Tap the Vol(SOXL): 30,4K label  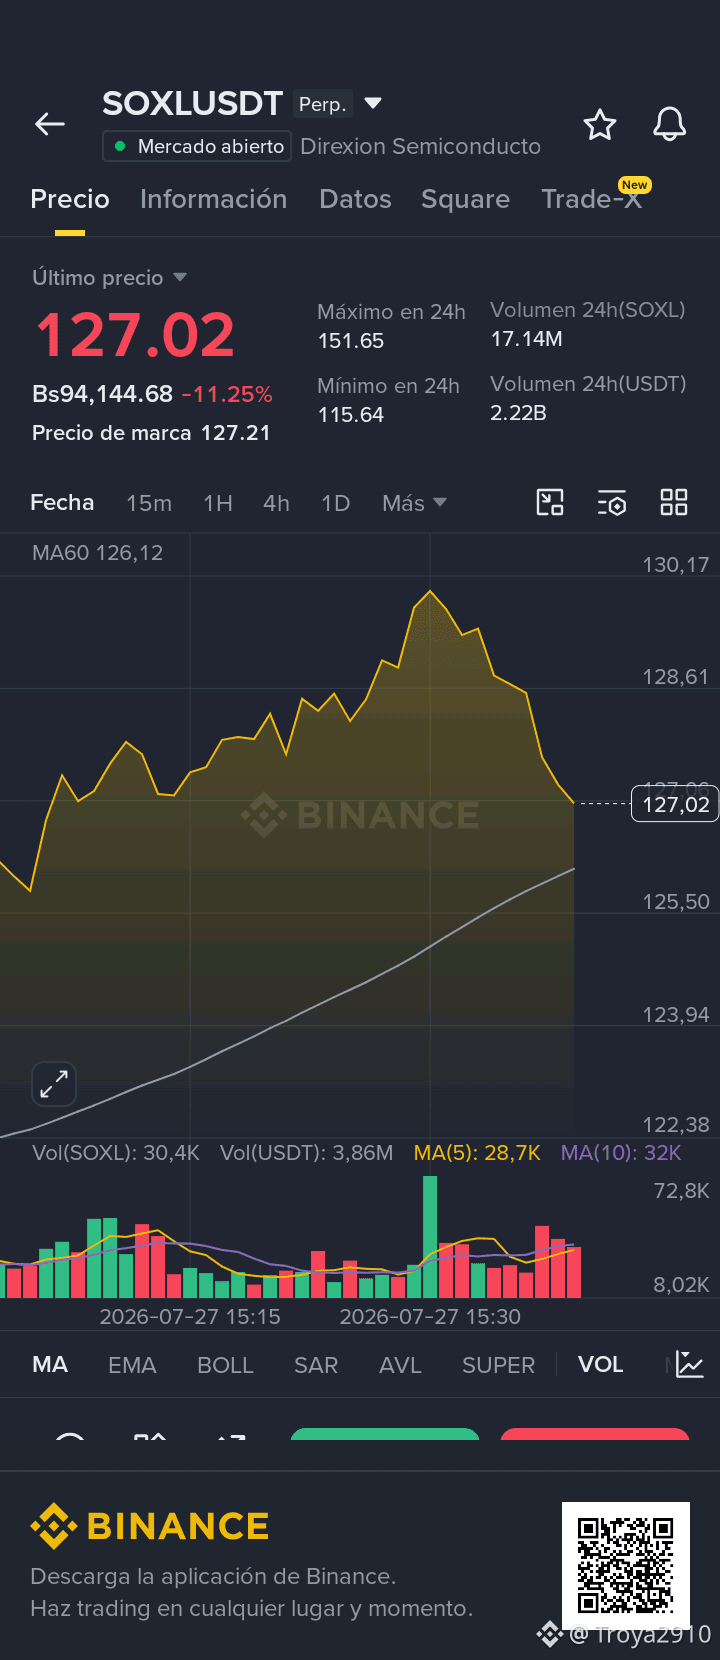pos(116,1153)
